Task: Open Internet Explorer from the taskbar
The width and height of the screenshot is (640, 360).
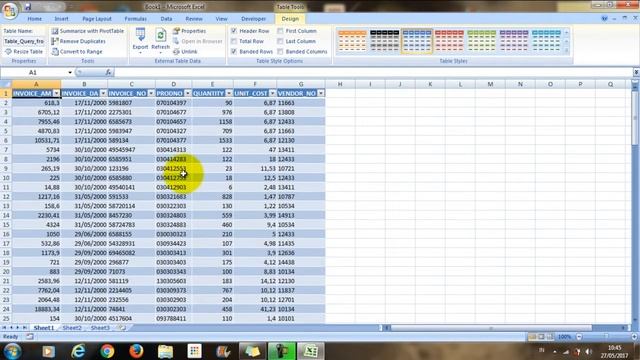Action: coord(78,351)
